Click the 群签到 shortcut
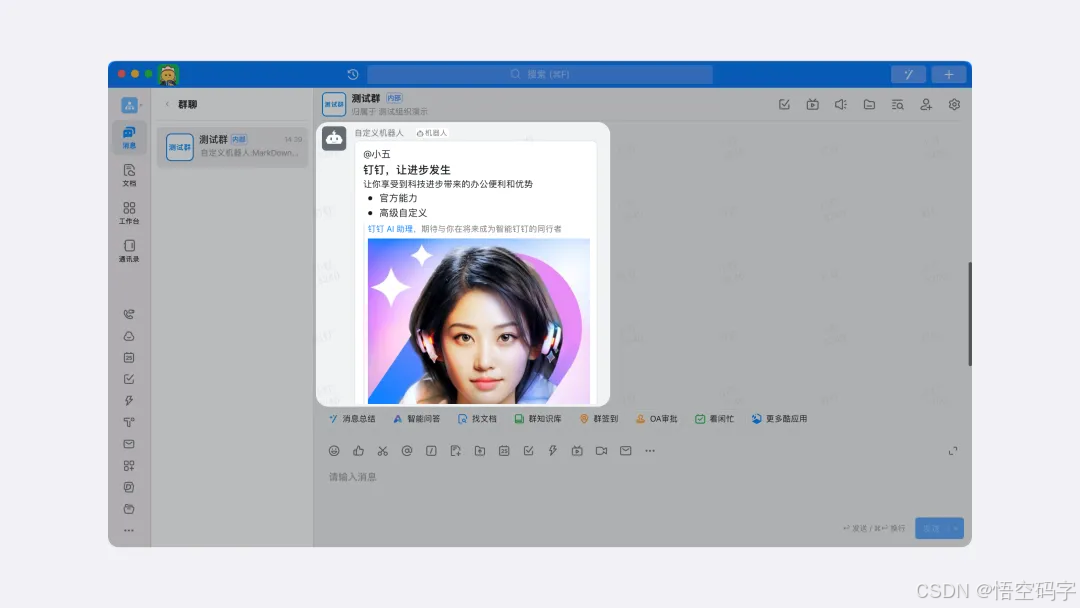The image size is (1080, 608). point(599,419)
